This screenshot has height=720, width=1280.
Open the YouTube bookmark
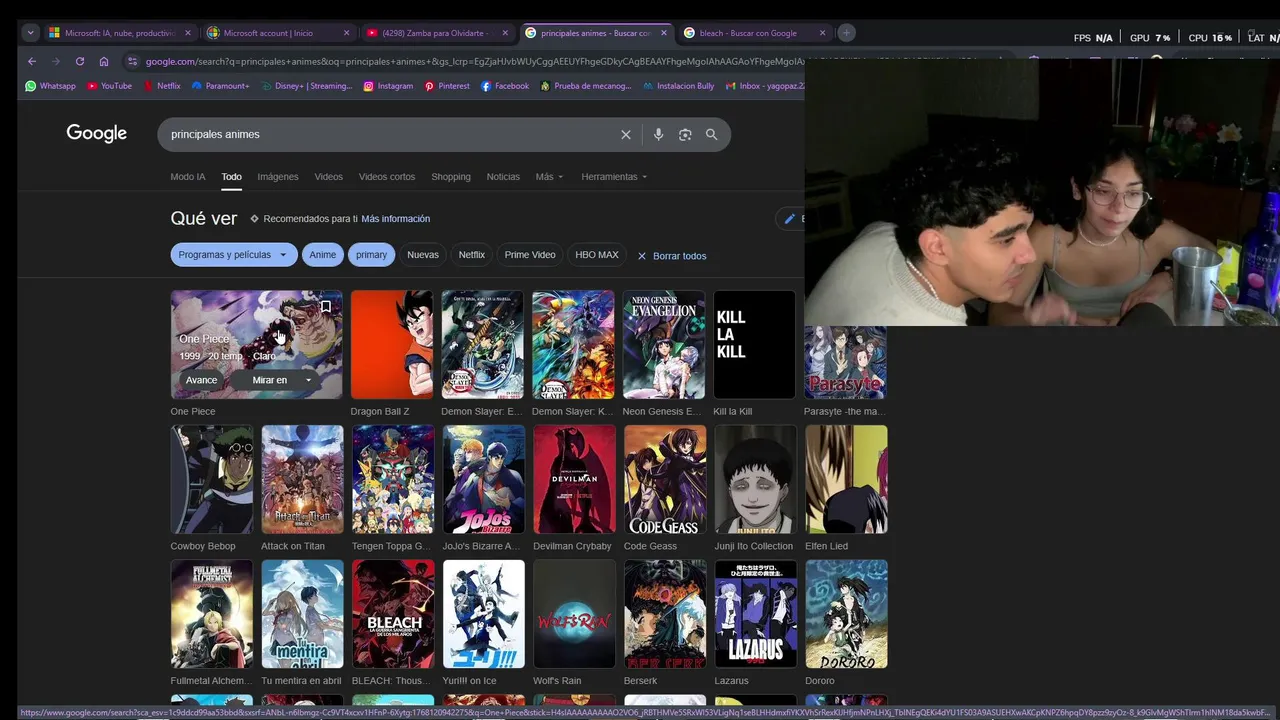109,86
